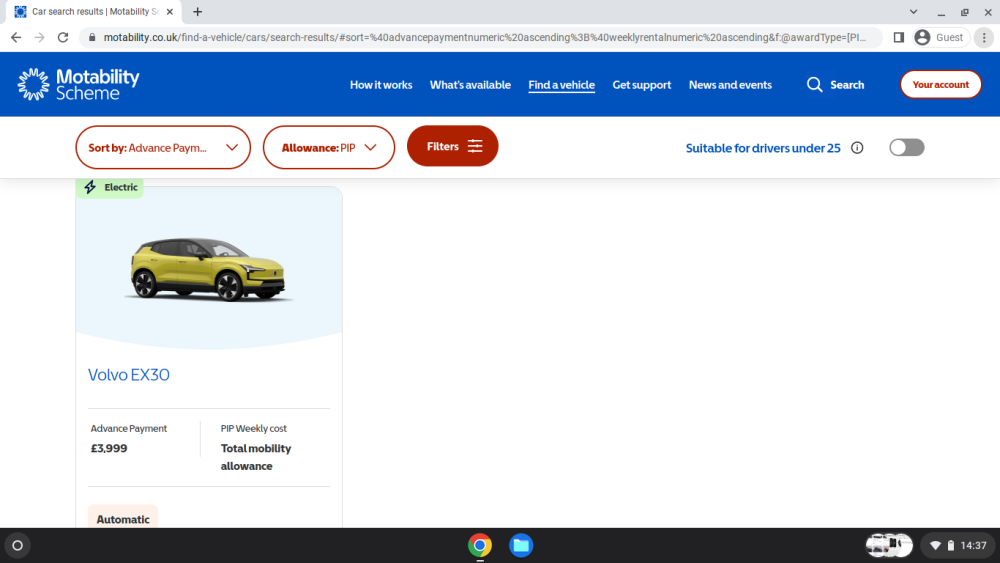The height and width of the screenshot is (563, 1000).
Task: Switch to the Car search results tab
Action: coord(94,11)
